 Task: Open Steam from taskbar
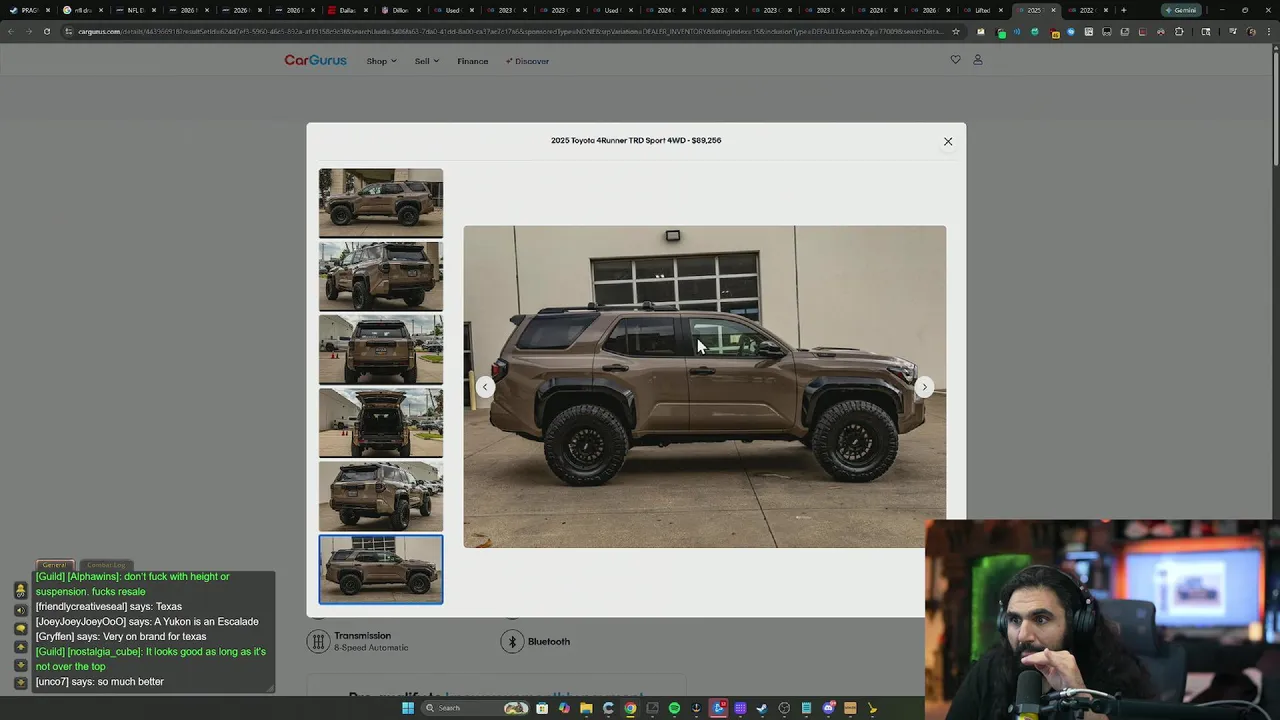(x=762, y=708)
